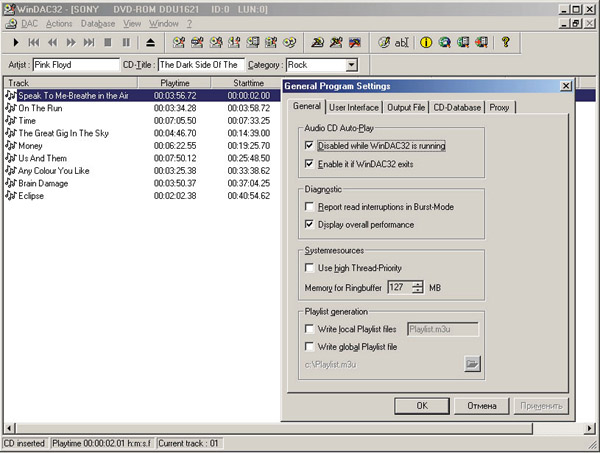Image resolution: width=600 pixels, height=453 pixels.
Task: Stop playback using the square Stop icon
Action: pos(108,42)
